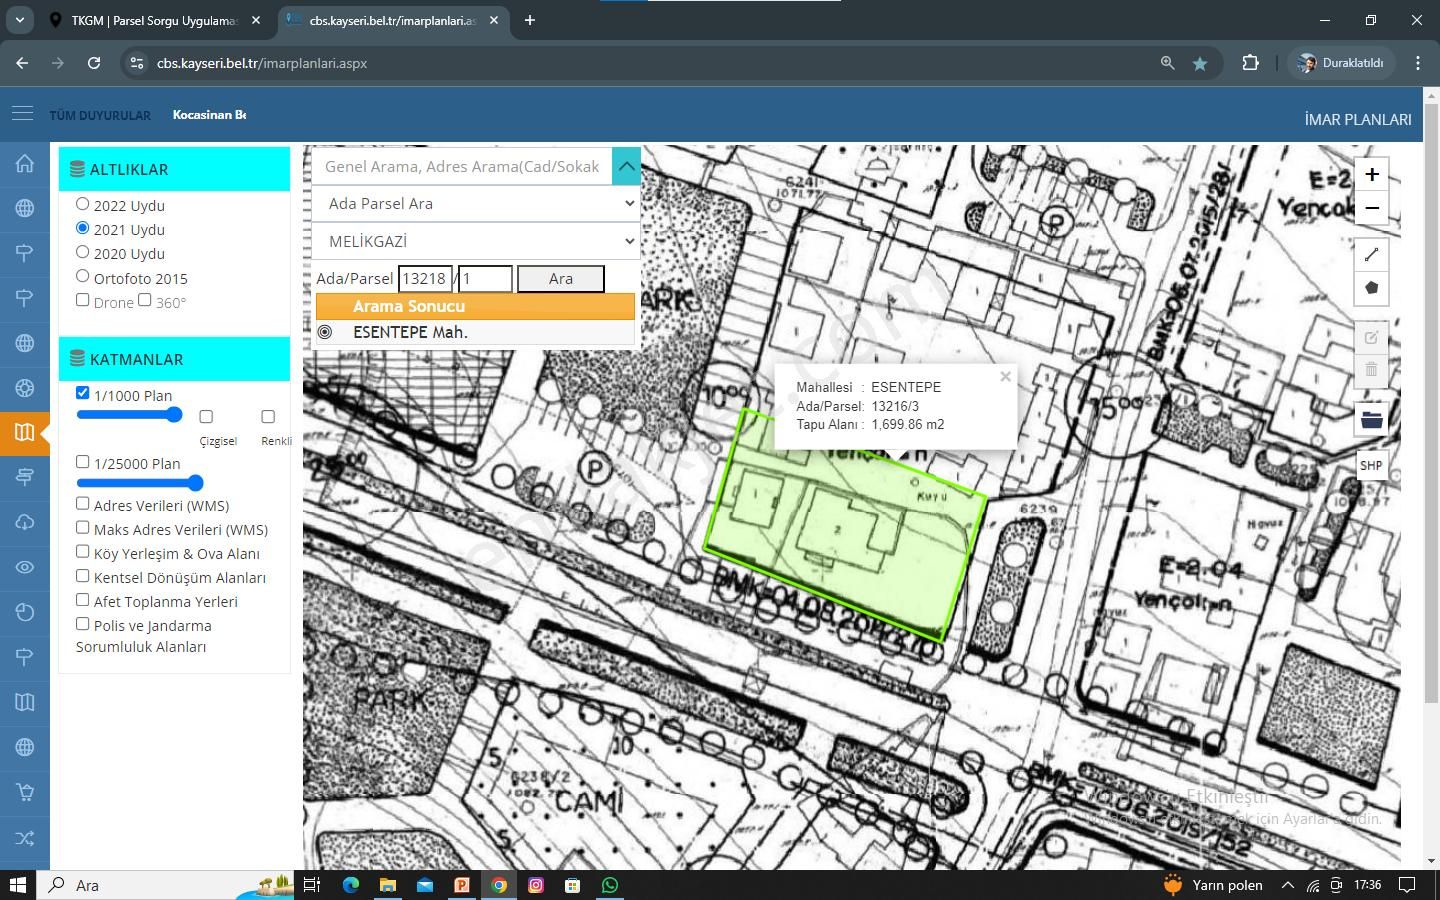The image size is (1440, 900).
Task: Adjust the 1/25000 Plan opacity slider
Action: pos(140,483)
